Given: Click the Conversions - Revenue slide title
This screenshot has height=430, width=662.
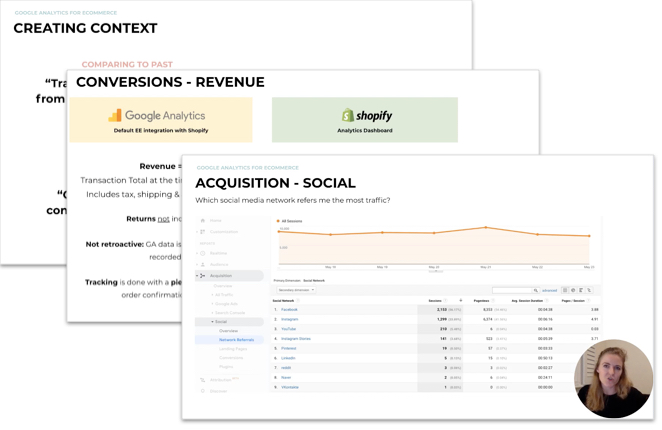Looking at the screenshot, I should pyautogui.click(x=170, y=82).
